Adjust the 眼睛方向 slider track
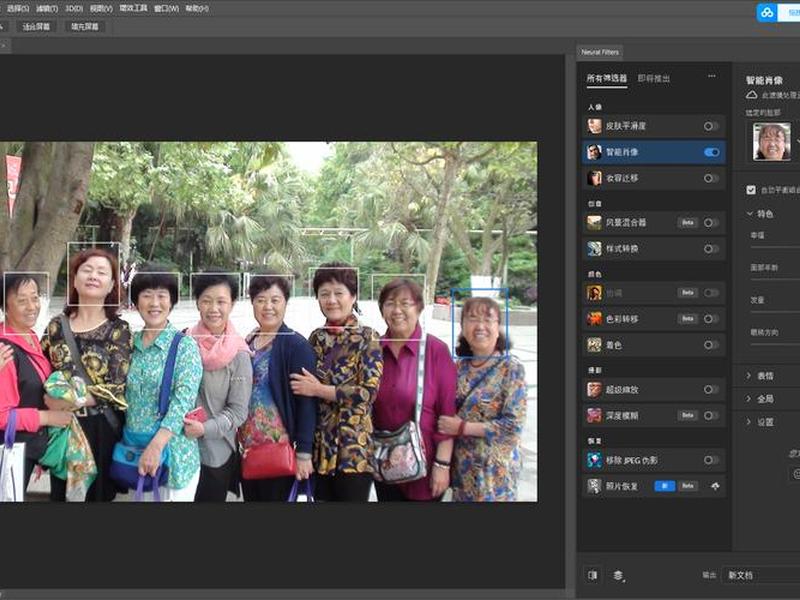Image resolution: width=800 pixels, height=600 pixels. (774, 344)
